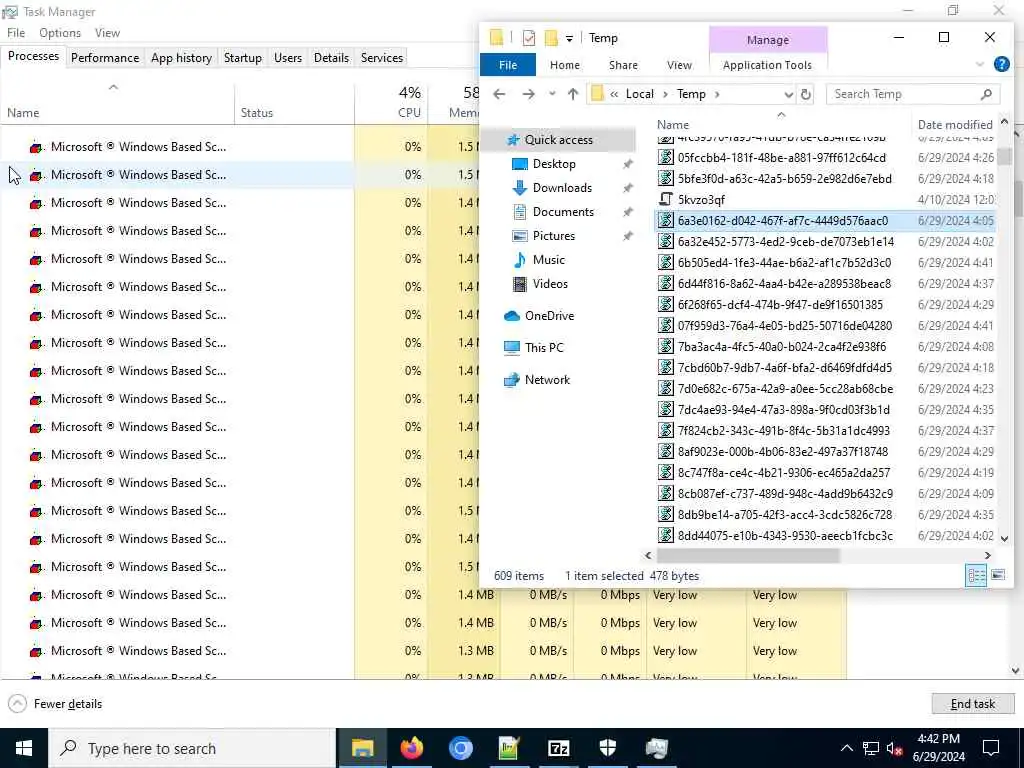Select Network in the navigation pane
Screen dimensions: 1024x768
click(547, 379)
